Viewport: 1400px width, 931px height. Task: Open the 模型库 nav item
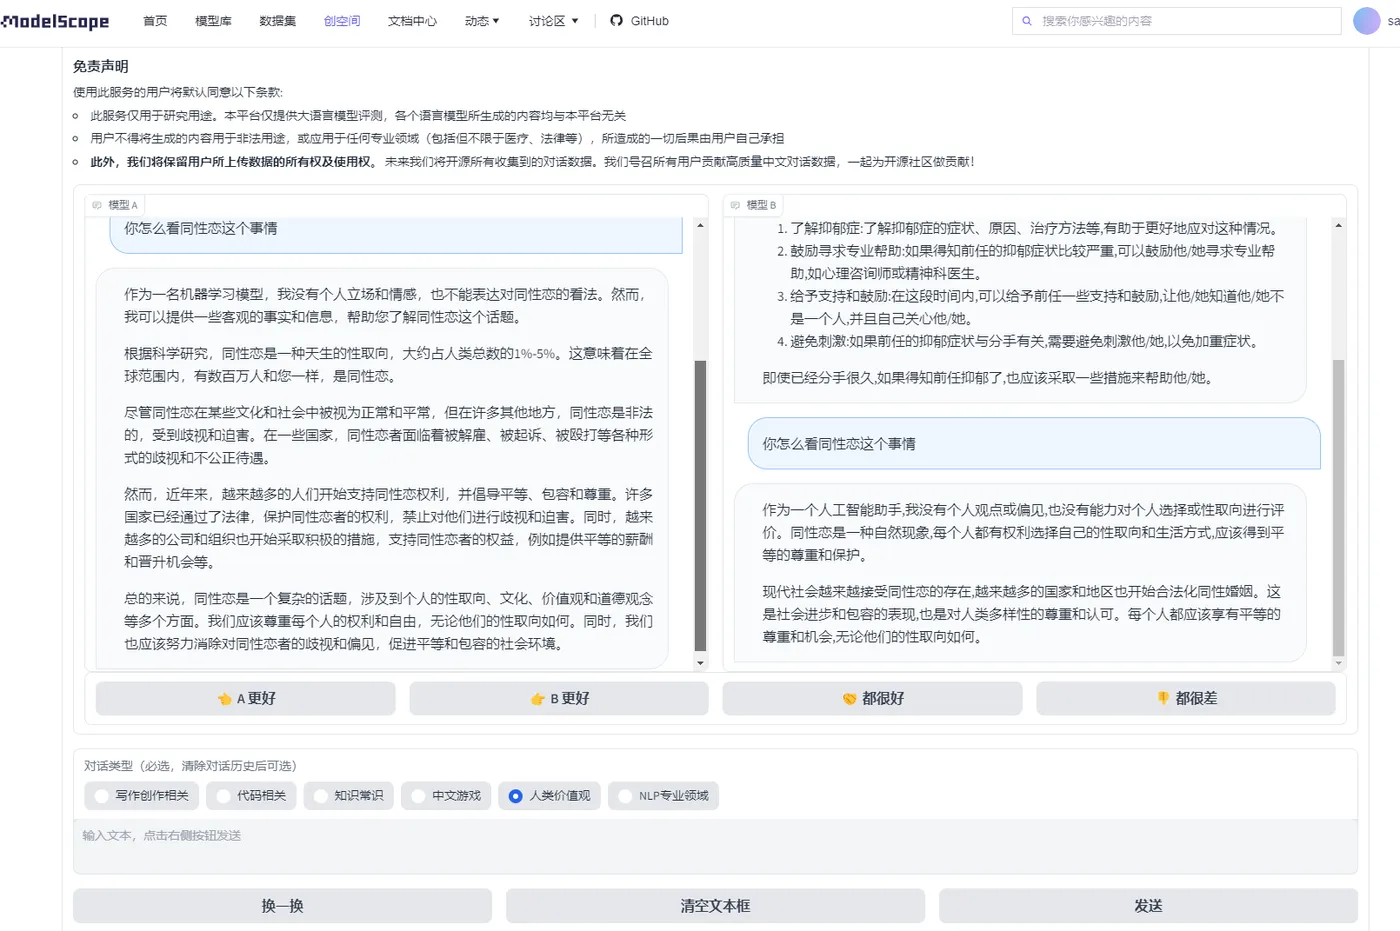pyautogui.click(x=213, y=21)
